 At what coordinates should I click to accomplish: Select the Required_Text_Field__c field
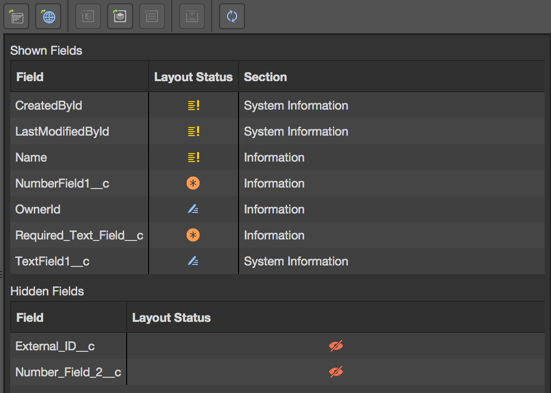point(79,235)
